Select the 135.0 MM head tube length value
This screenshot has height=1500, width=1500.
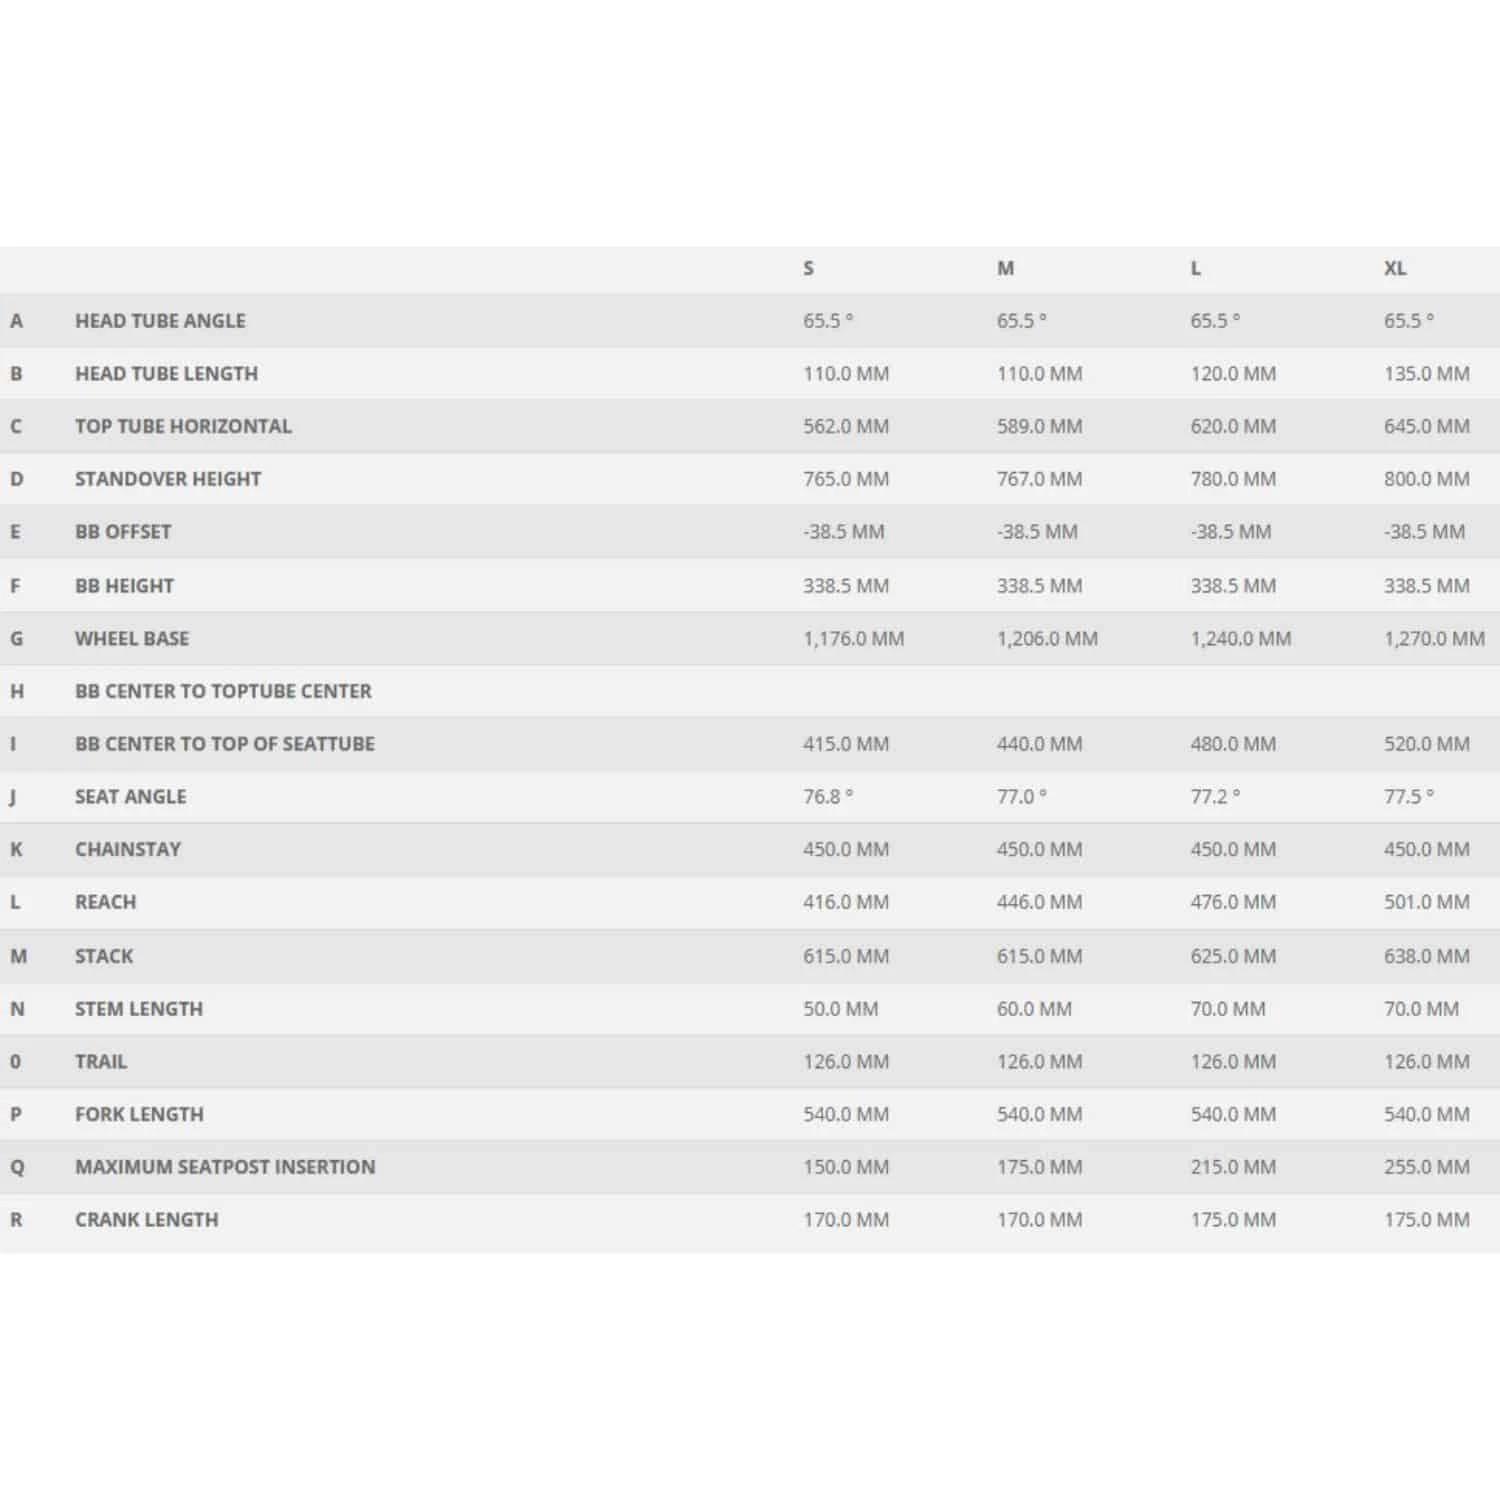(1426, 374)
